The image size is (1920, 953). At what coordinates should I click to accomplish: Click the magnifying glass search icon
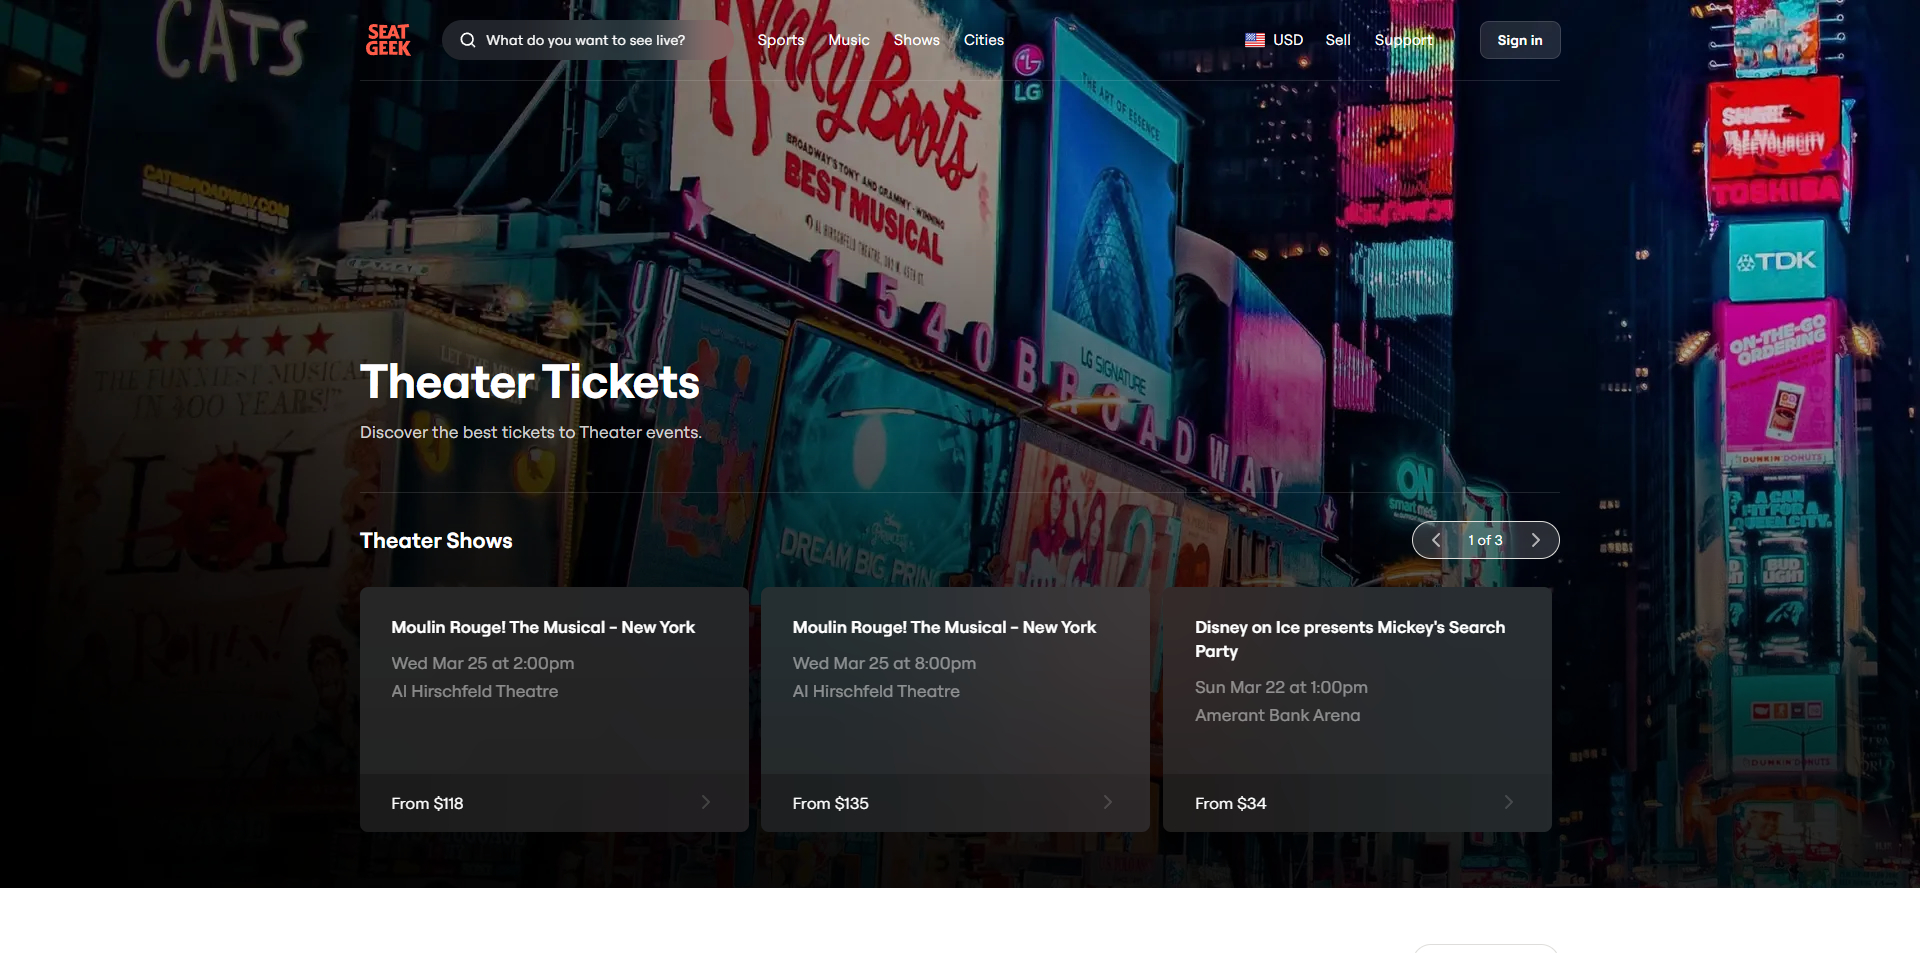pyautogui.click(x=467, y=40)
